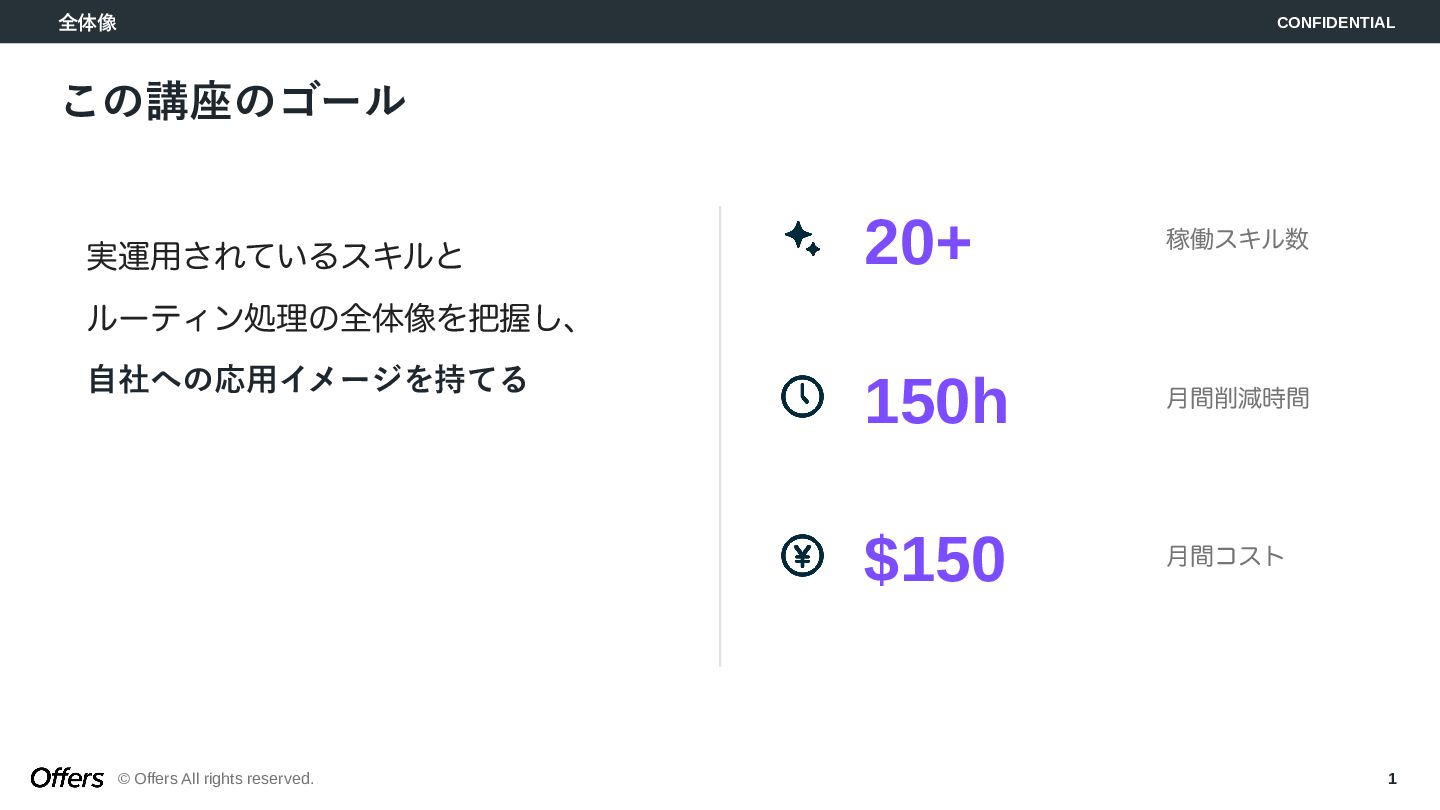Viewport: 1440px width, 810px height.
Task: Click the purple 20+ figure
Action: 917,242
